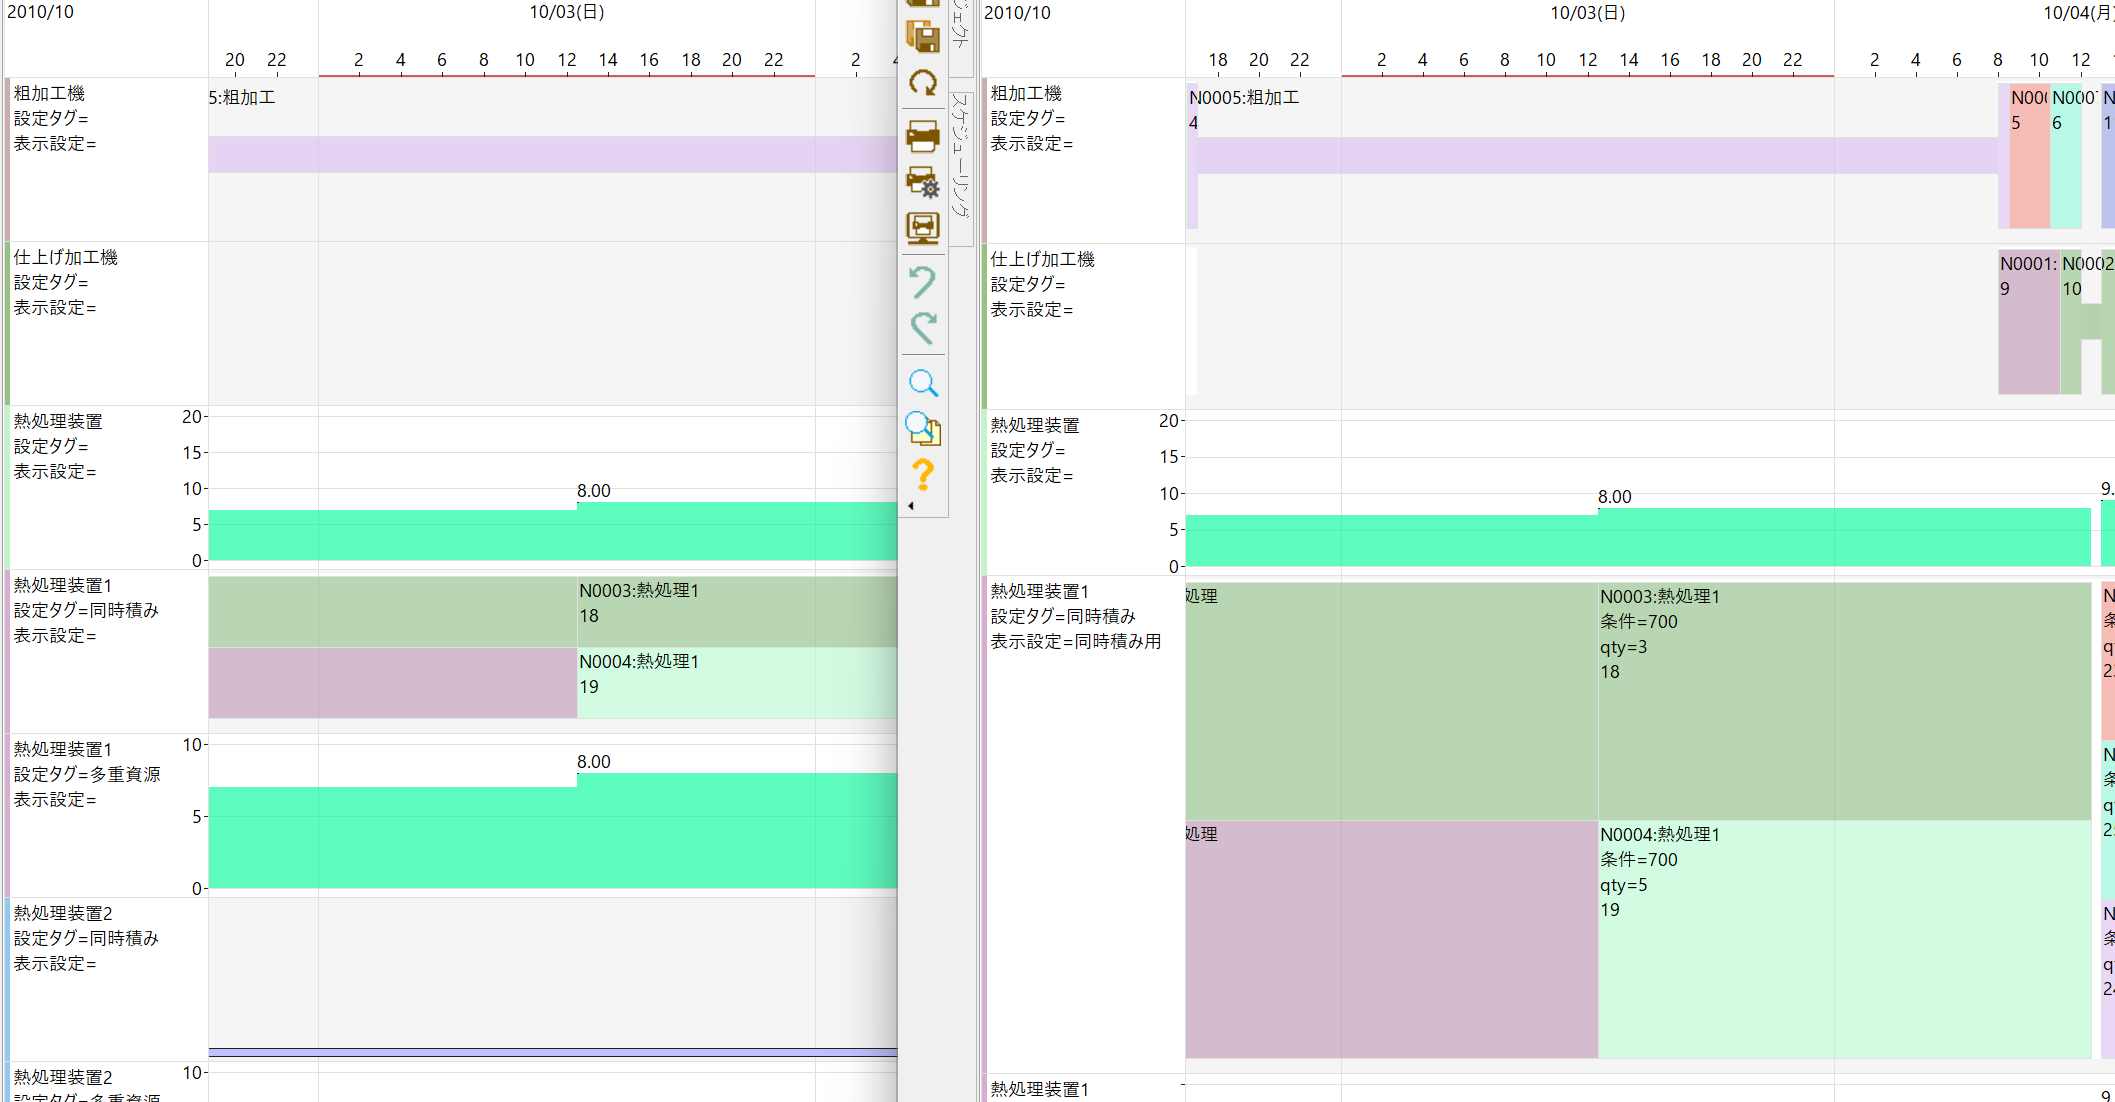2115x1102 pixels.
Task: Select N0003:熱処理1 bar in the left chart
Action: (737, 612)
